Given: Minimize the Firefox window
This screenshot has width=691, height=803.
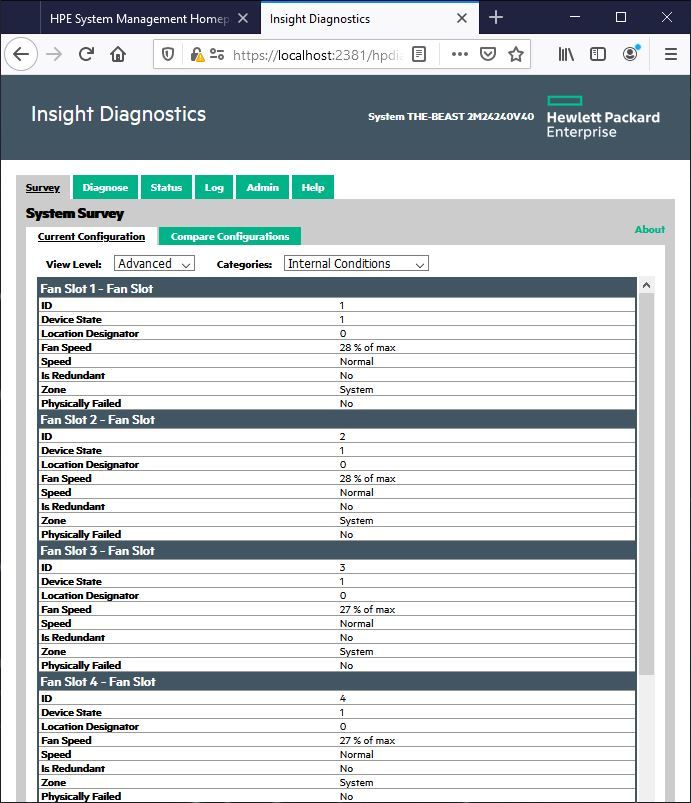Looking at the screenshot, I should (575, 17).
